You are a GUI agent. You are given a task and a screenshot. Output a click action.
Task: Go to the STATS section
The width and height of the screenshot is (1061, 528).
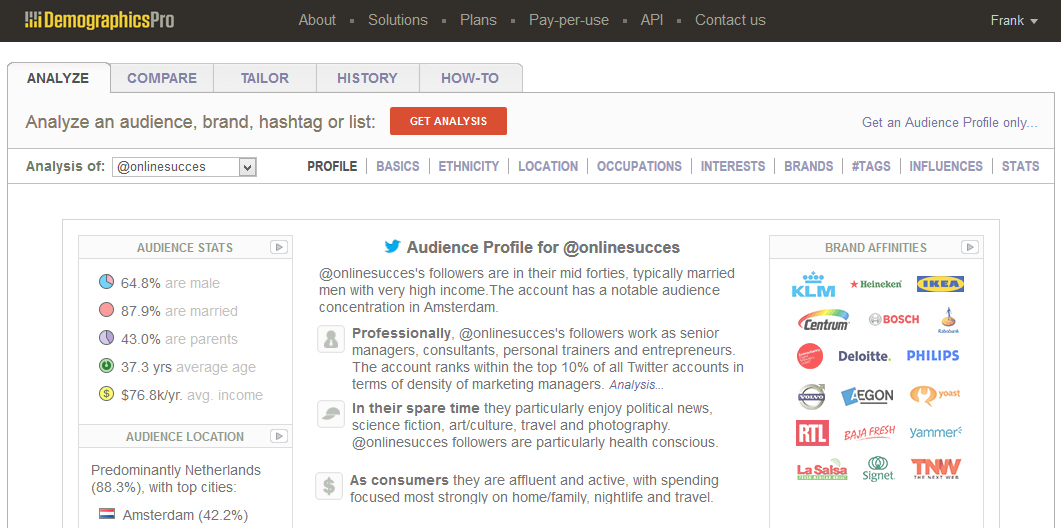click(1020, 166)
